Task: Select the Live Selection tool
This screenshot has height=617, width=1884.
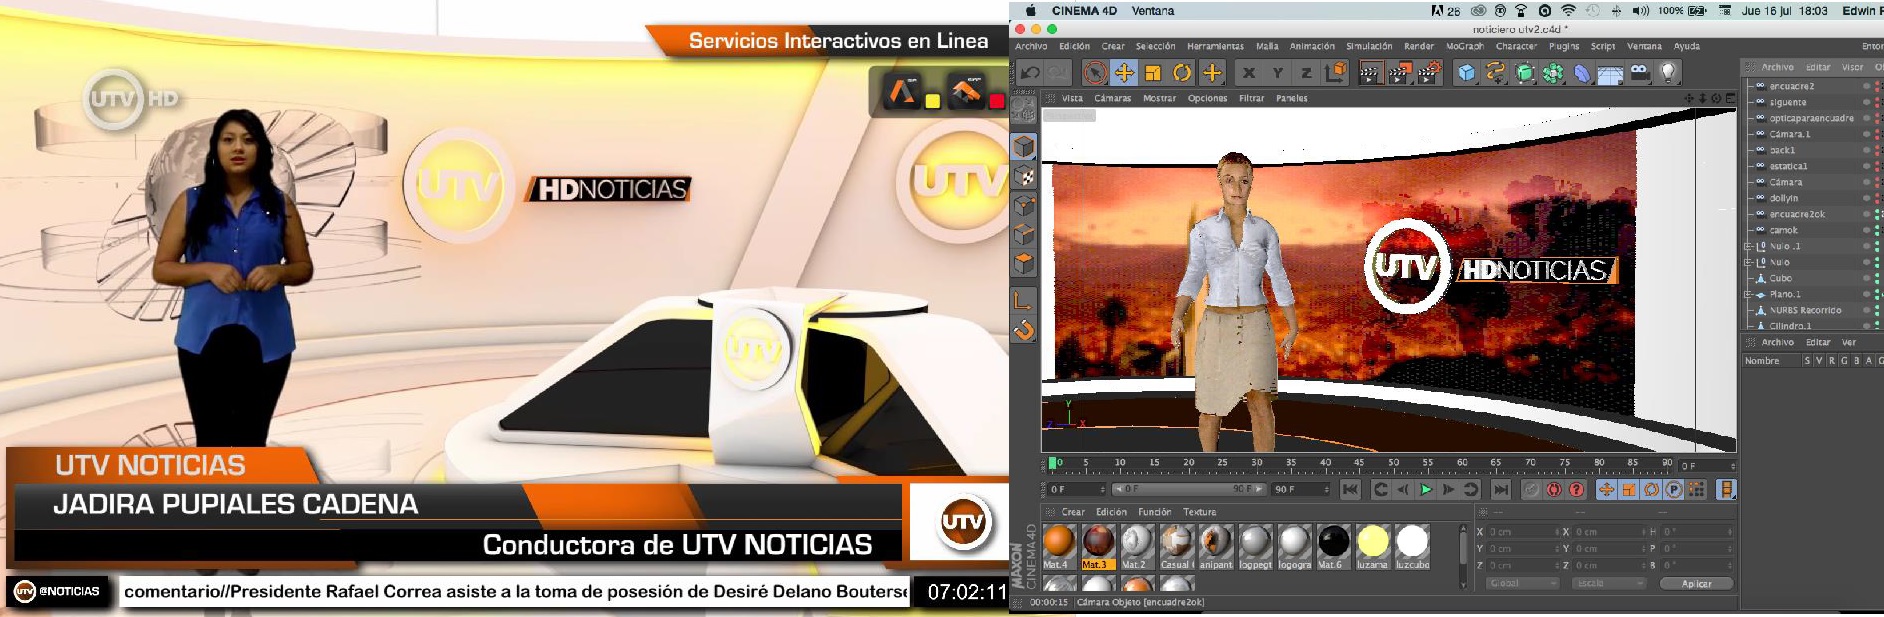Action: pyautogui.click(x=1095, y=72)
